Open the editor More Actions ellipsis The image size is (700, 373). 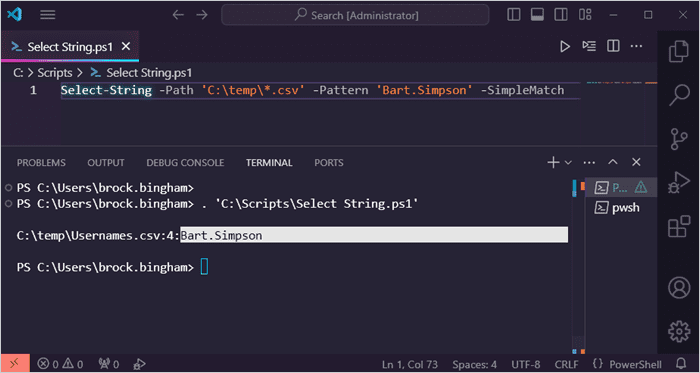coord(636,46)
